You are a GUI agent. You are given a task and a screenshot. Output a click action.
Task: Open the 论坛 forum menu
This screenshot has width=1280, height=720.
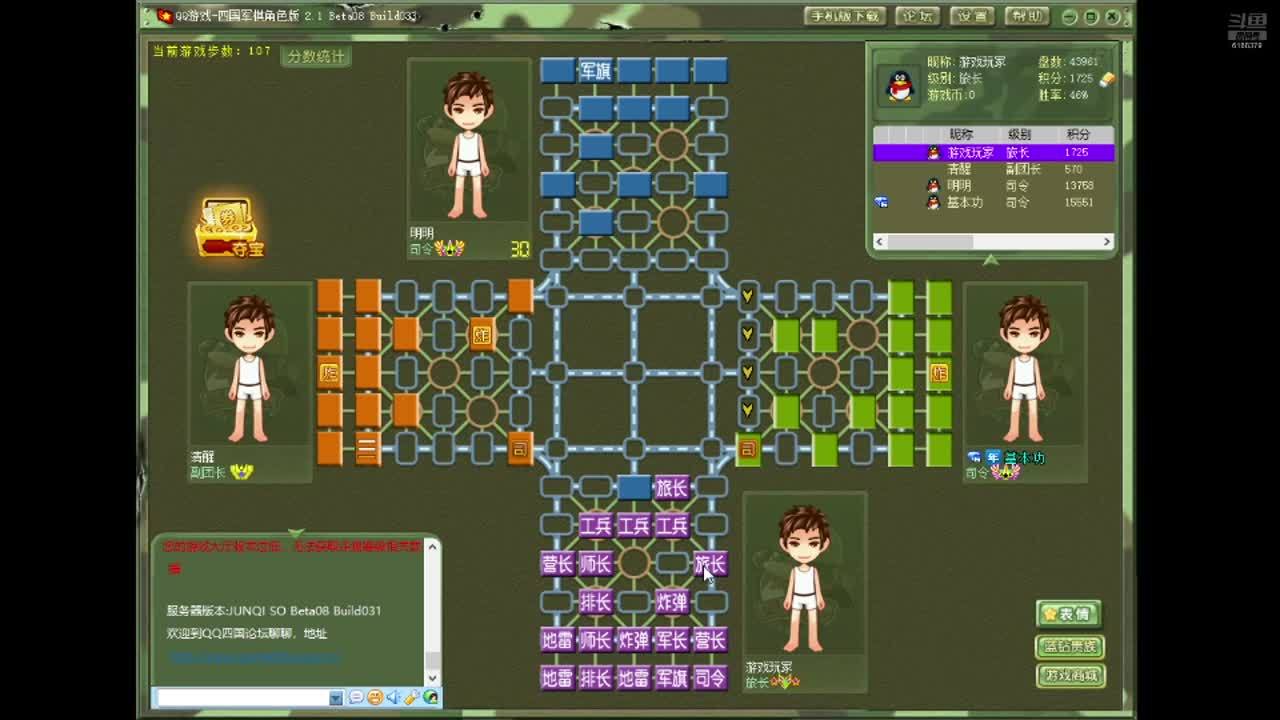pyautogui.click(x=917, y=16)
